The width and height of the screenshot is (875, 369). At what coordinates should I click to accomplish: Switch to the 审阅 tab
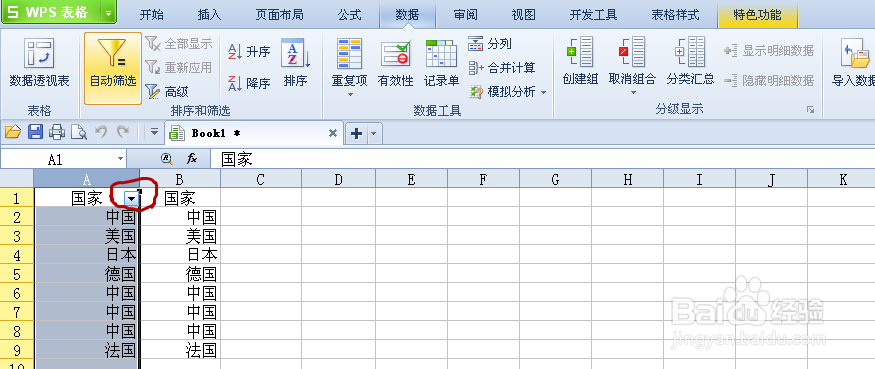(x=465, y=15)
